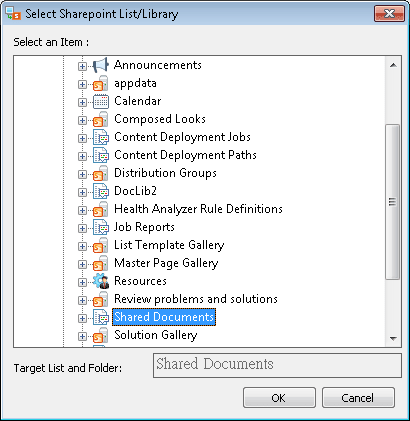This screenshot has width=410, height=421.
Task: Expand the appdata node
Action: (82, 84)
